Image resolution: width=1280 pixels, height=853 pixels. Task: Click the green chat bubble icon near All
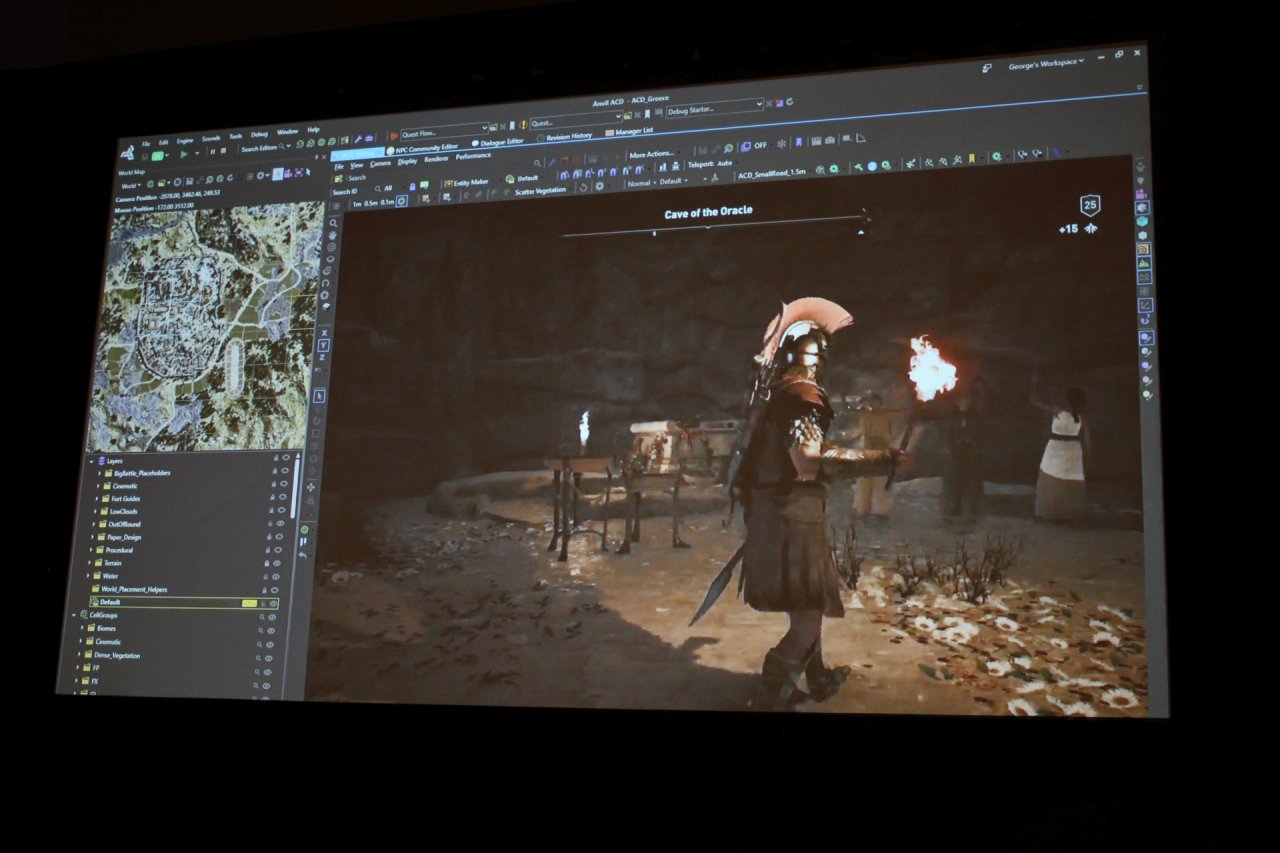click(x=424, y=185)
